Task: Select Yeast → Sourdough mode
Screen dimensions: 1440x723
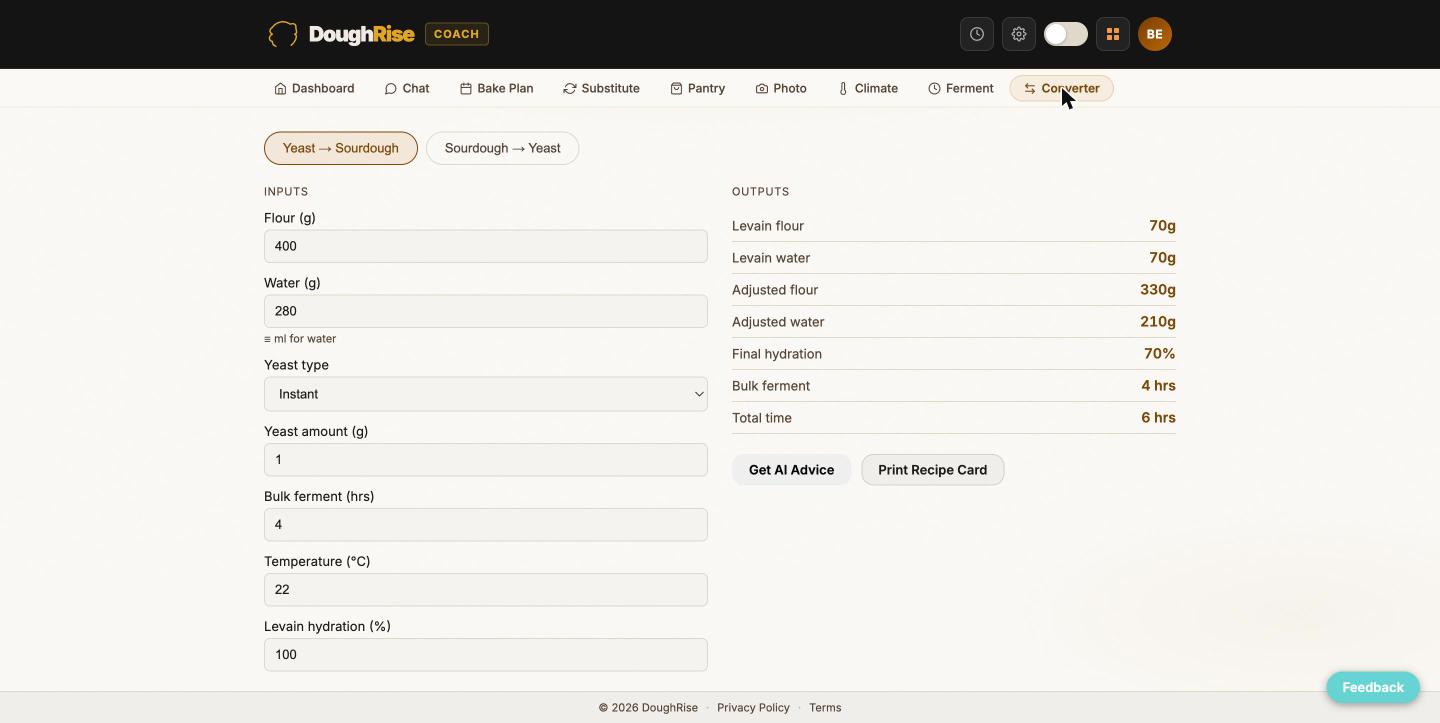Action: click(341, 148)
